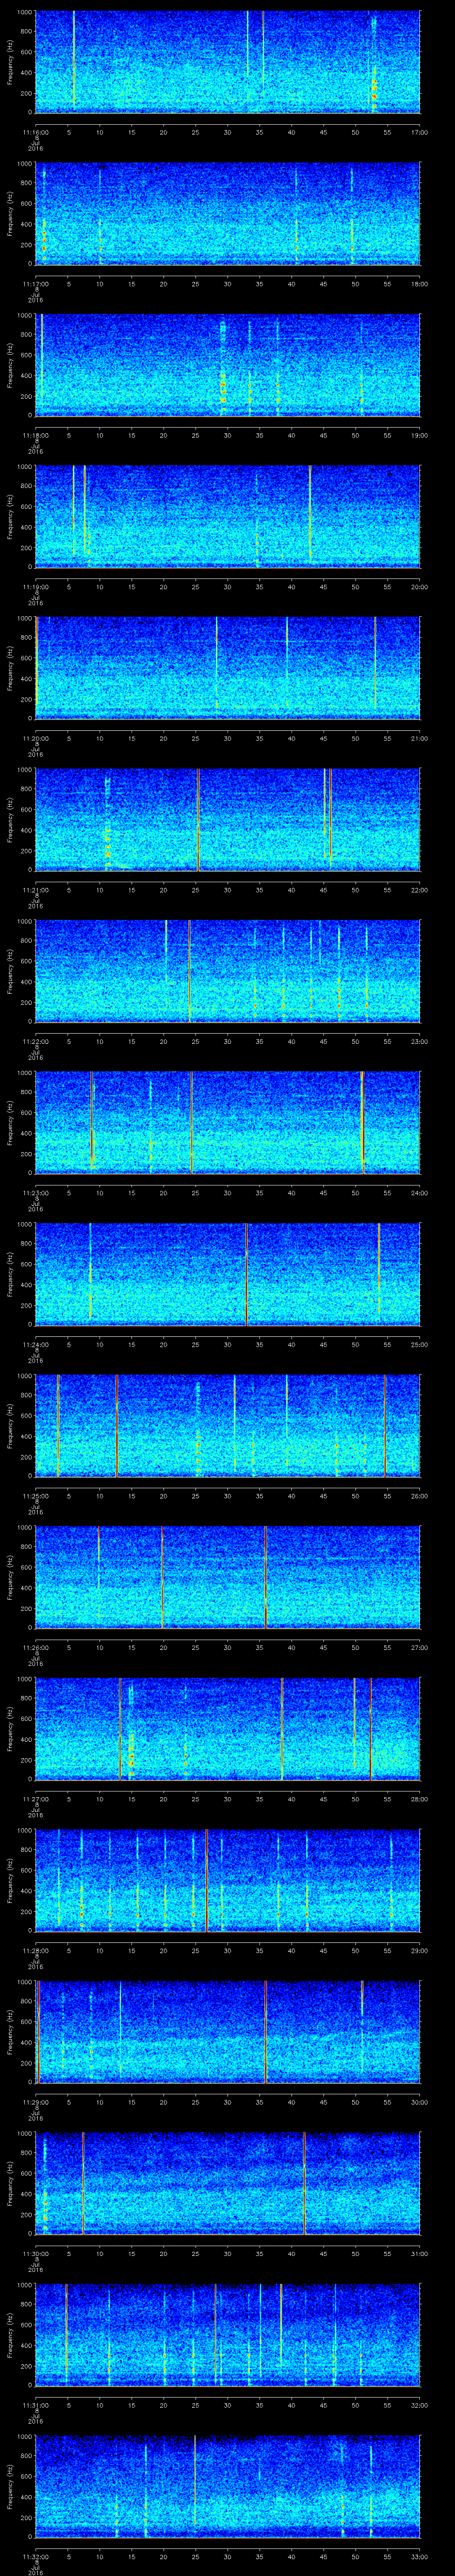Click the 11:23:00 start time label

[x=36, y=1192]
